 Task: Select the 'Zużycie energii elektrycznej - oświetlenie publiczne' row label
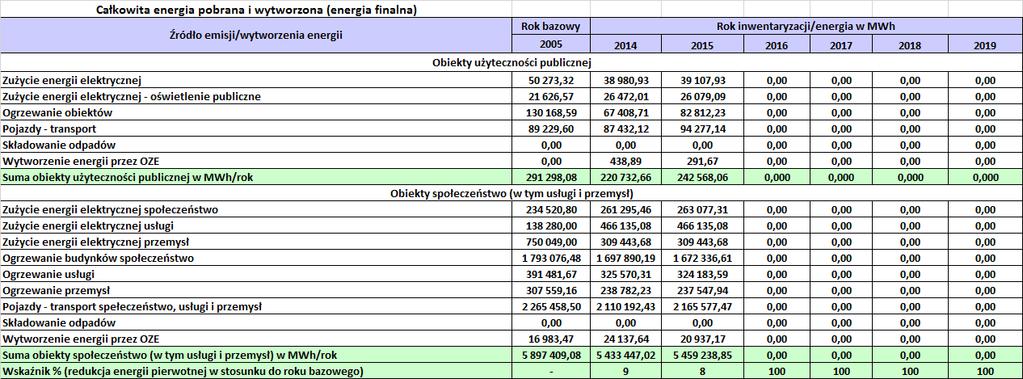point(132,97)
